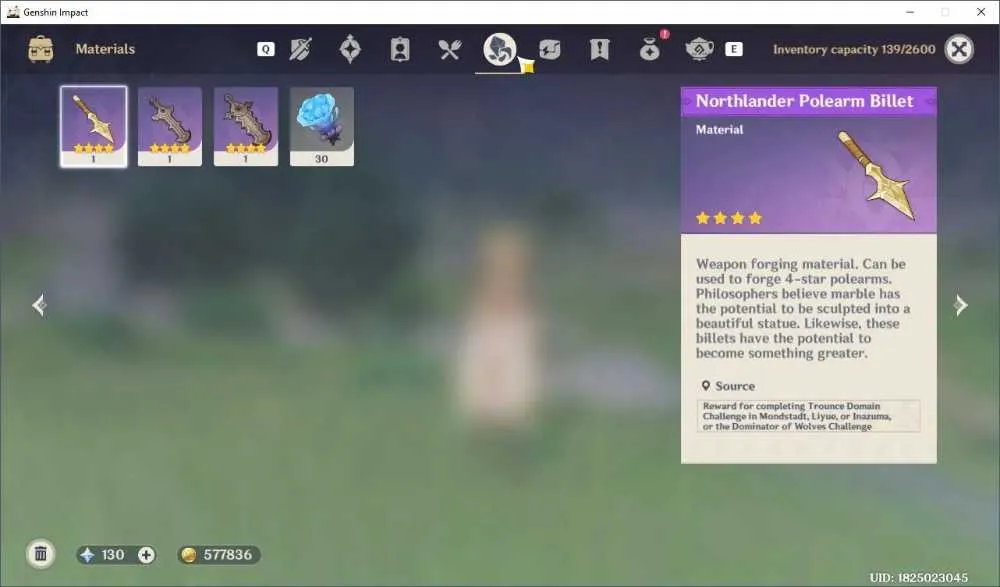Add Primogems with the plus button
Viewport: 1000px width, 587px height.
[x=146, y=555]
